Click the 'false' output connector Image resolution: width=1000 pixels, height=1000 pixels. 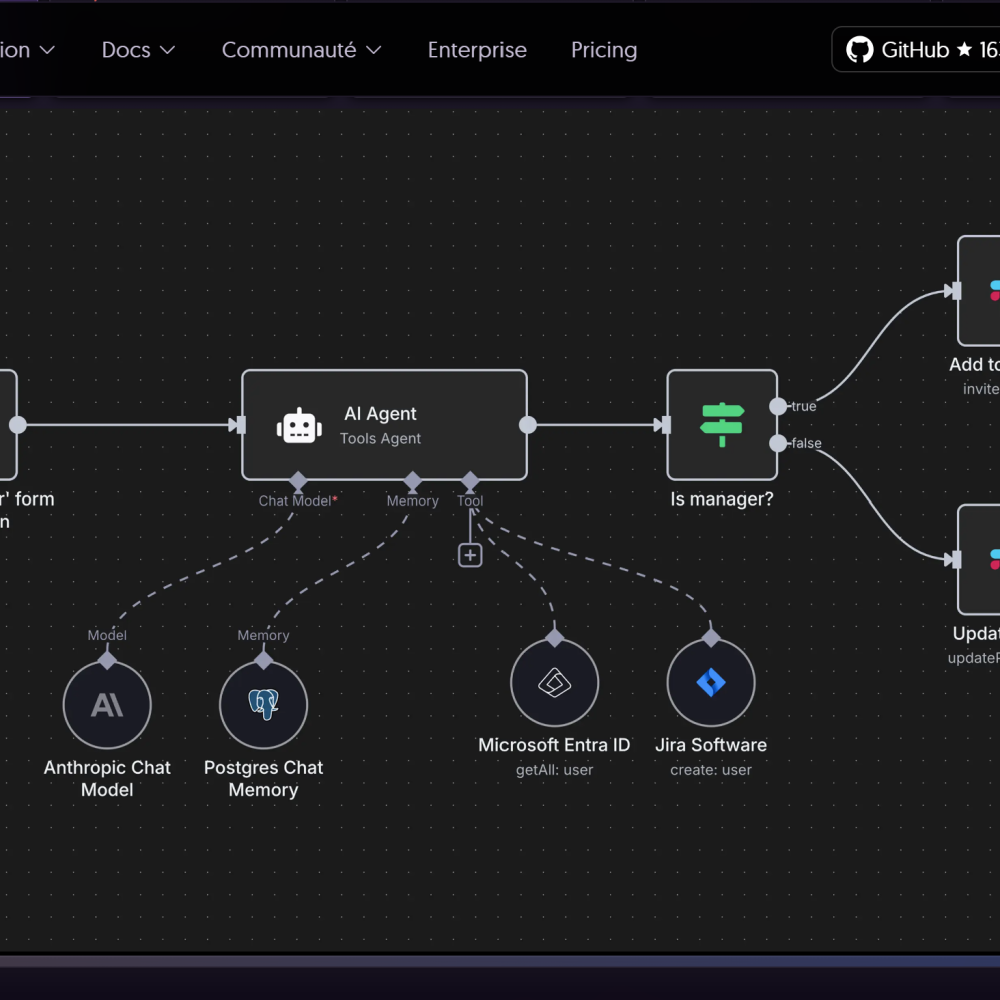click(x=778, y=443)
